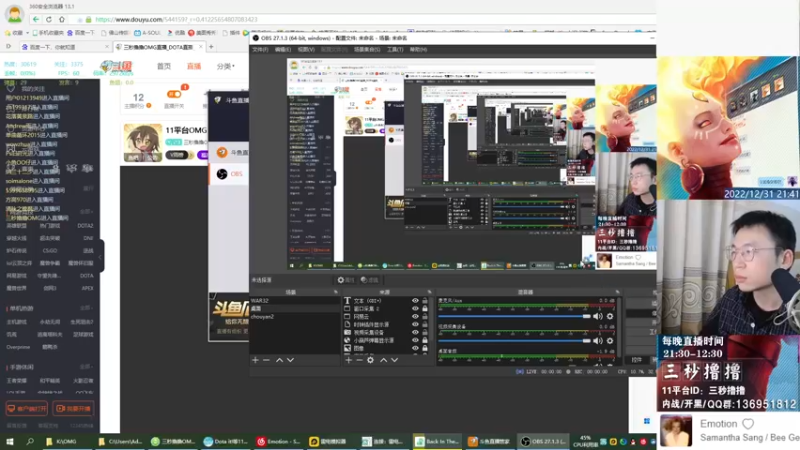Toggle lock on 文本 (GDI+) source

pos(424,301)
